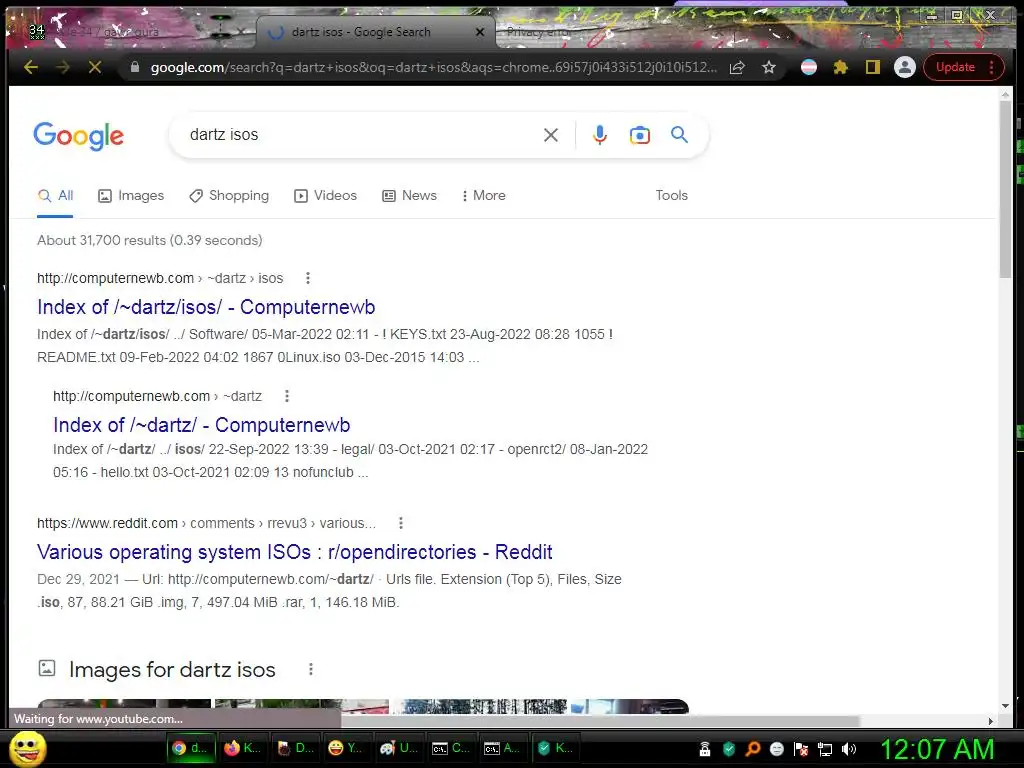Switch to the shield 'K...' taskbar window

point(556,748)
